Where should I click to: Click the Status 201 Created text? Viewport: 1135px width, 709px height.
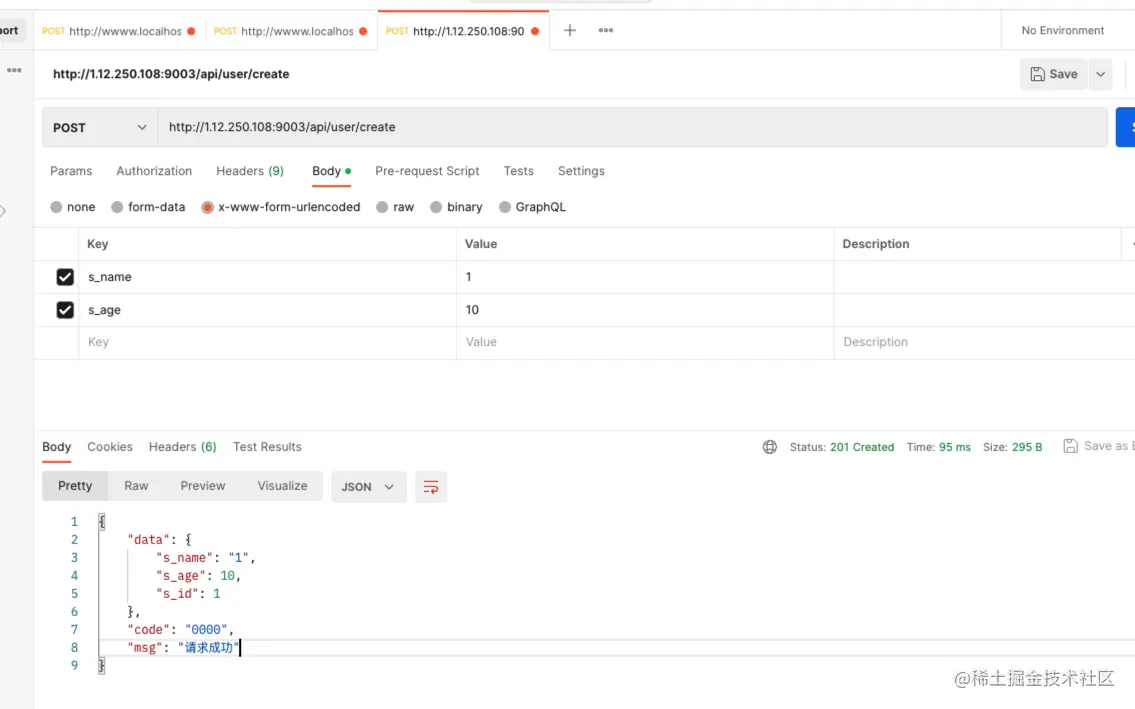pyautogui.click(x=842, y=447)
